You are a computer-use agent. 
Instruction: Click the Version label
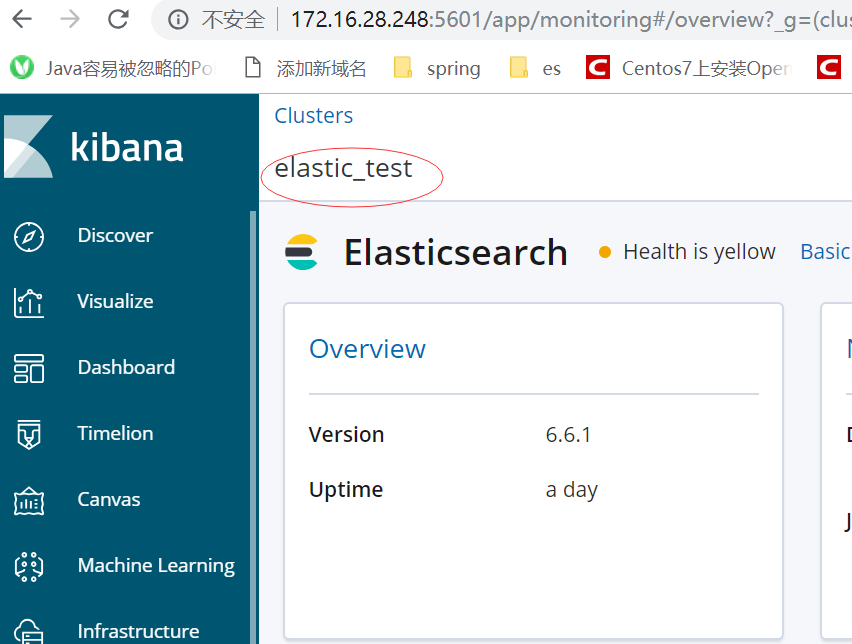click(346, 435)
